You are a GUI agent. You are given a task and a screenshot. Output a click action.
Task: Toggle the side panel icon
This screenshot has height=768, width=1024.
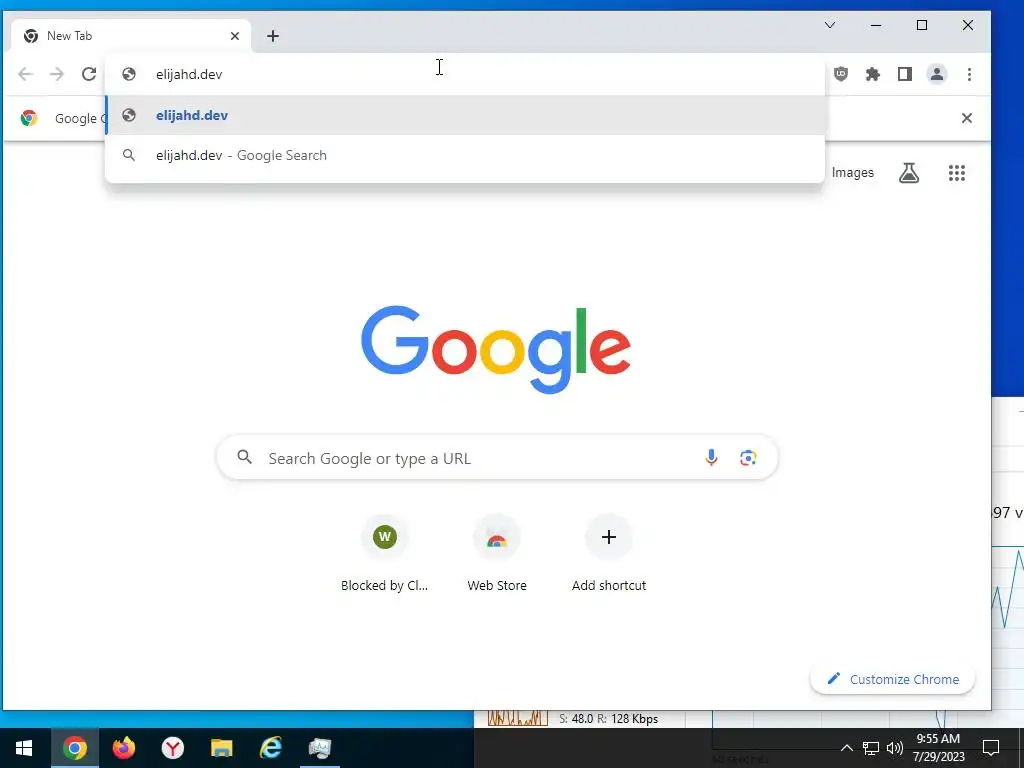(904, 74)
